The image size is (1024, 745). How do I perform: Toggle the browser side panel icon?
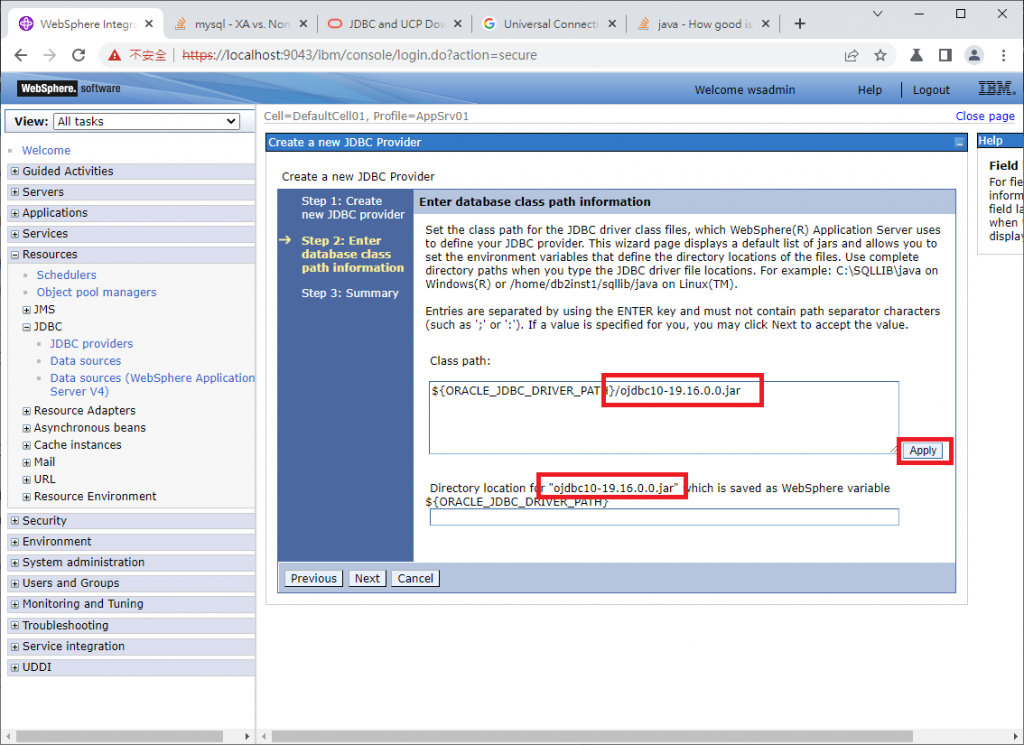(945, 55)
